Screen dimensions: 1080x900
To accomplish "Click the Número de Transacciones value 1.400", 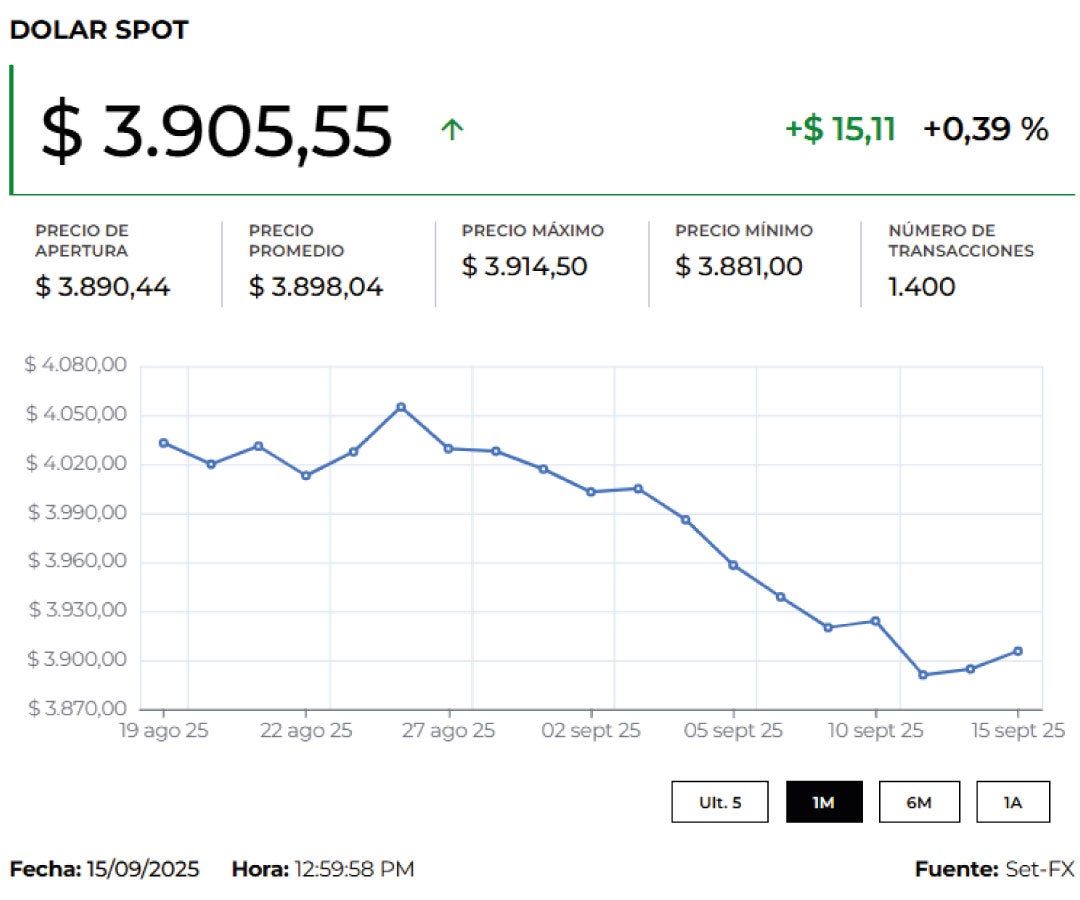I will tap(922, 287).
